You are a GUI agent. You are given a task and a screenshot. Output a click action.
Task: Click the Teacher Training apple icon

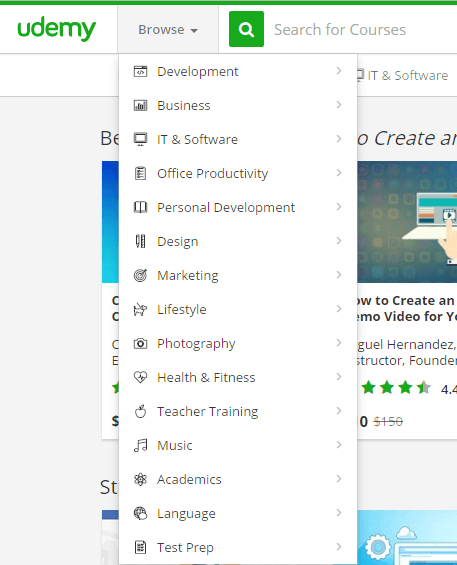tap(141, 411)
